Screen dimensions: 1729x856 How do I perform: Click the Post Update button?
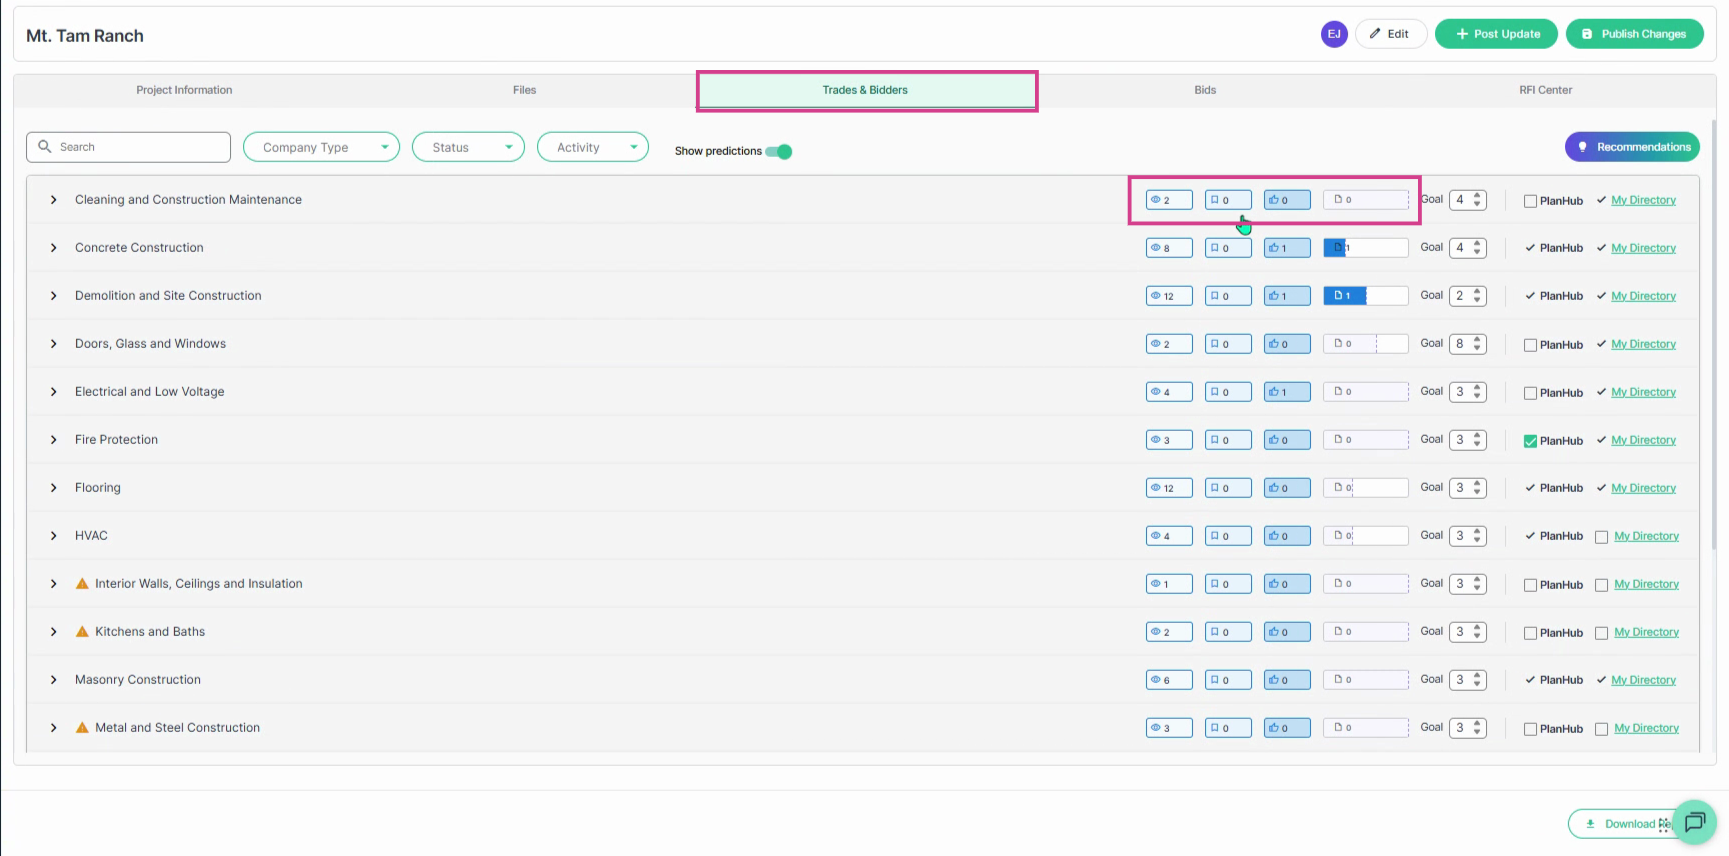(1496, 34)
